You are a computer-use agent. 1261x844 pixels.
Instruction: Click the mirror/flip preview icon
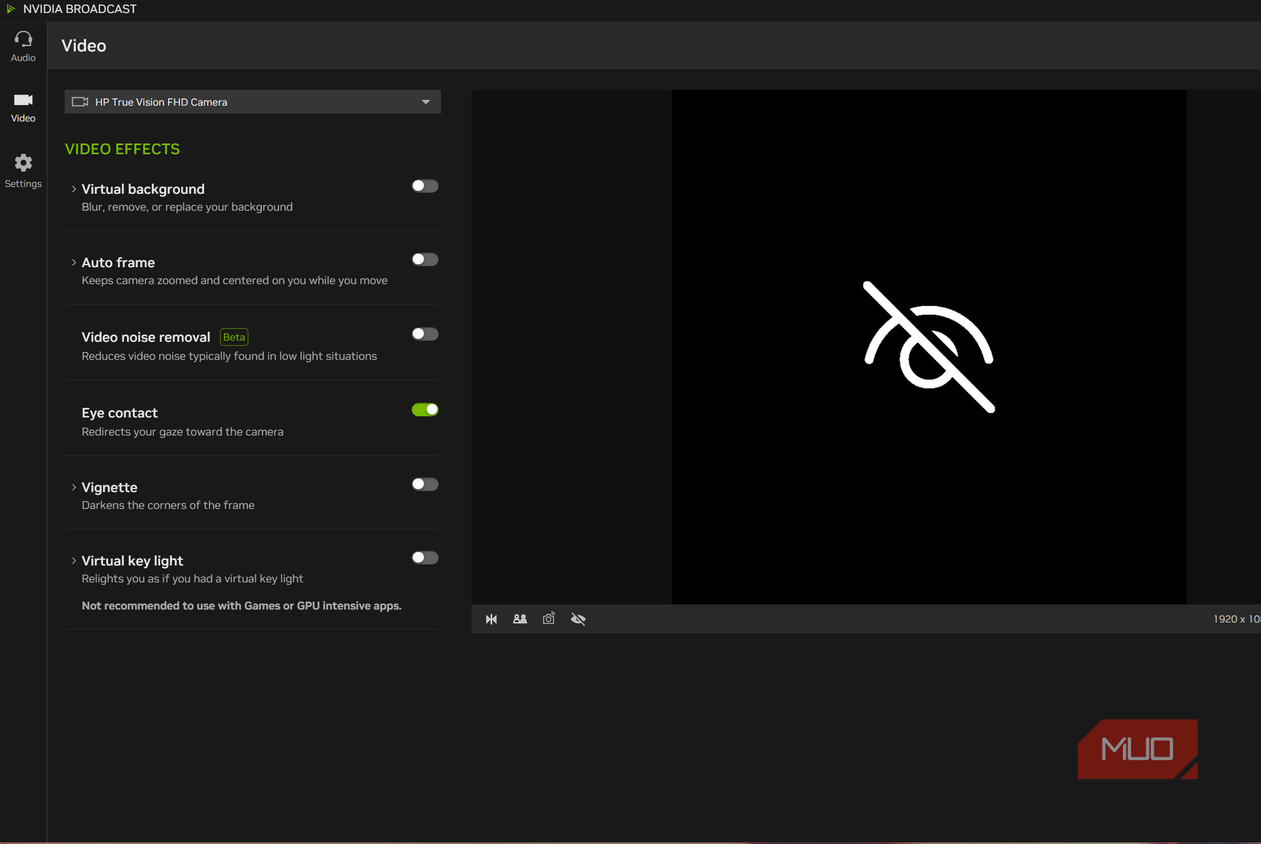(491, 619)
